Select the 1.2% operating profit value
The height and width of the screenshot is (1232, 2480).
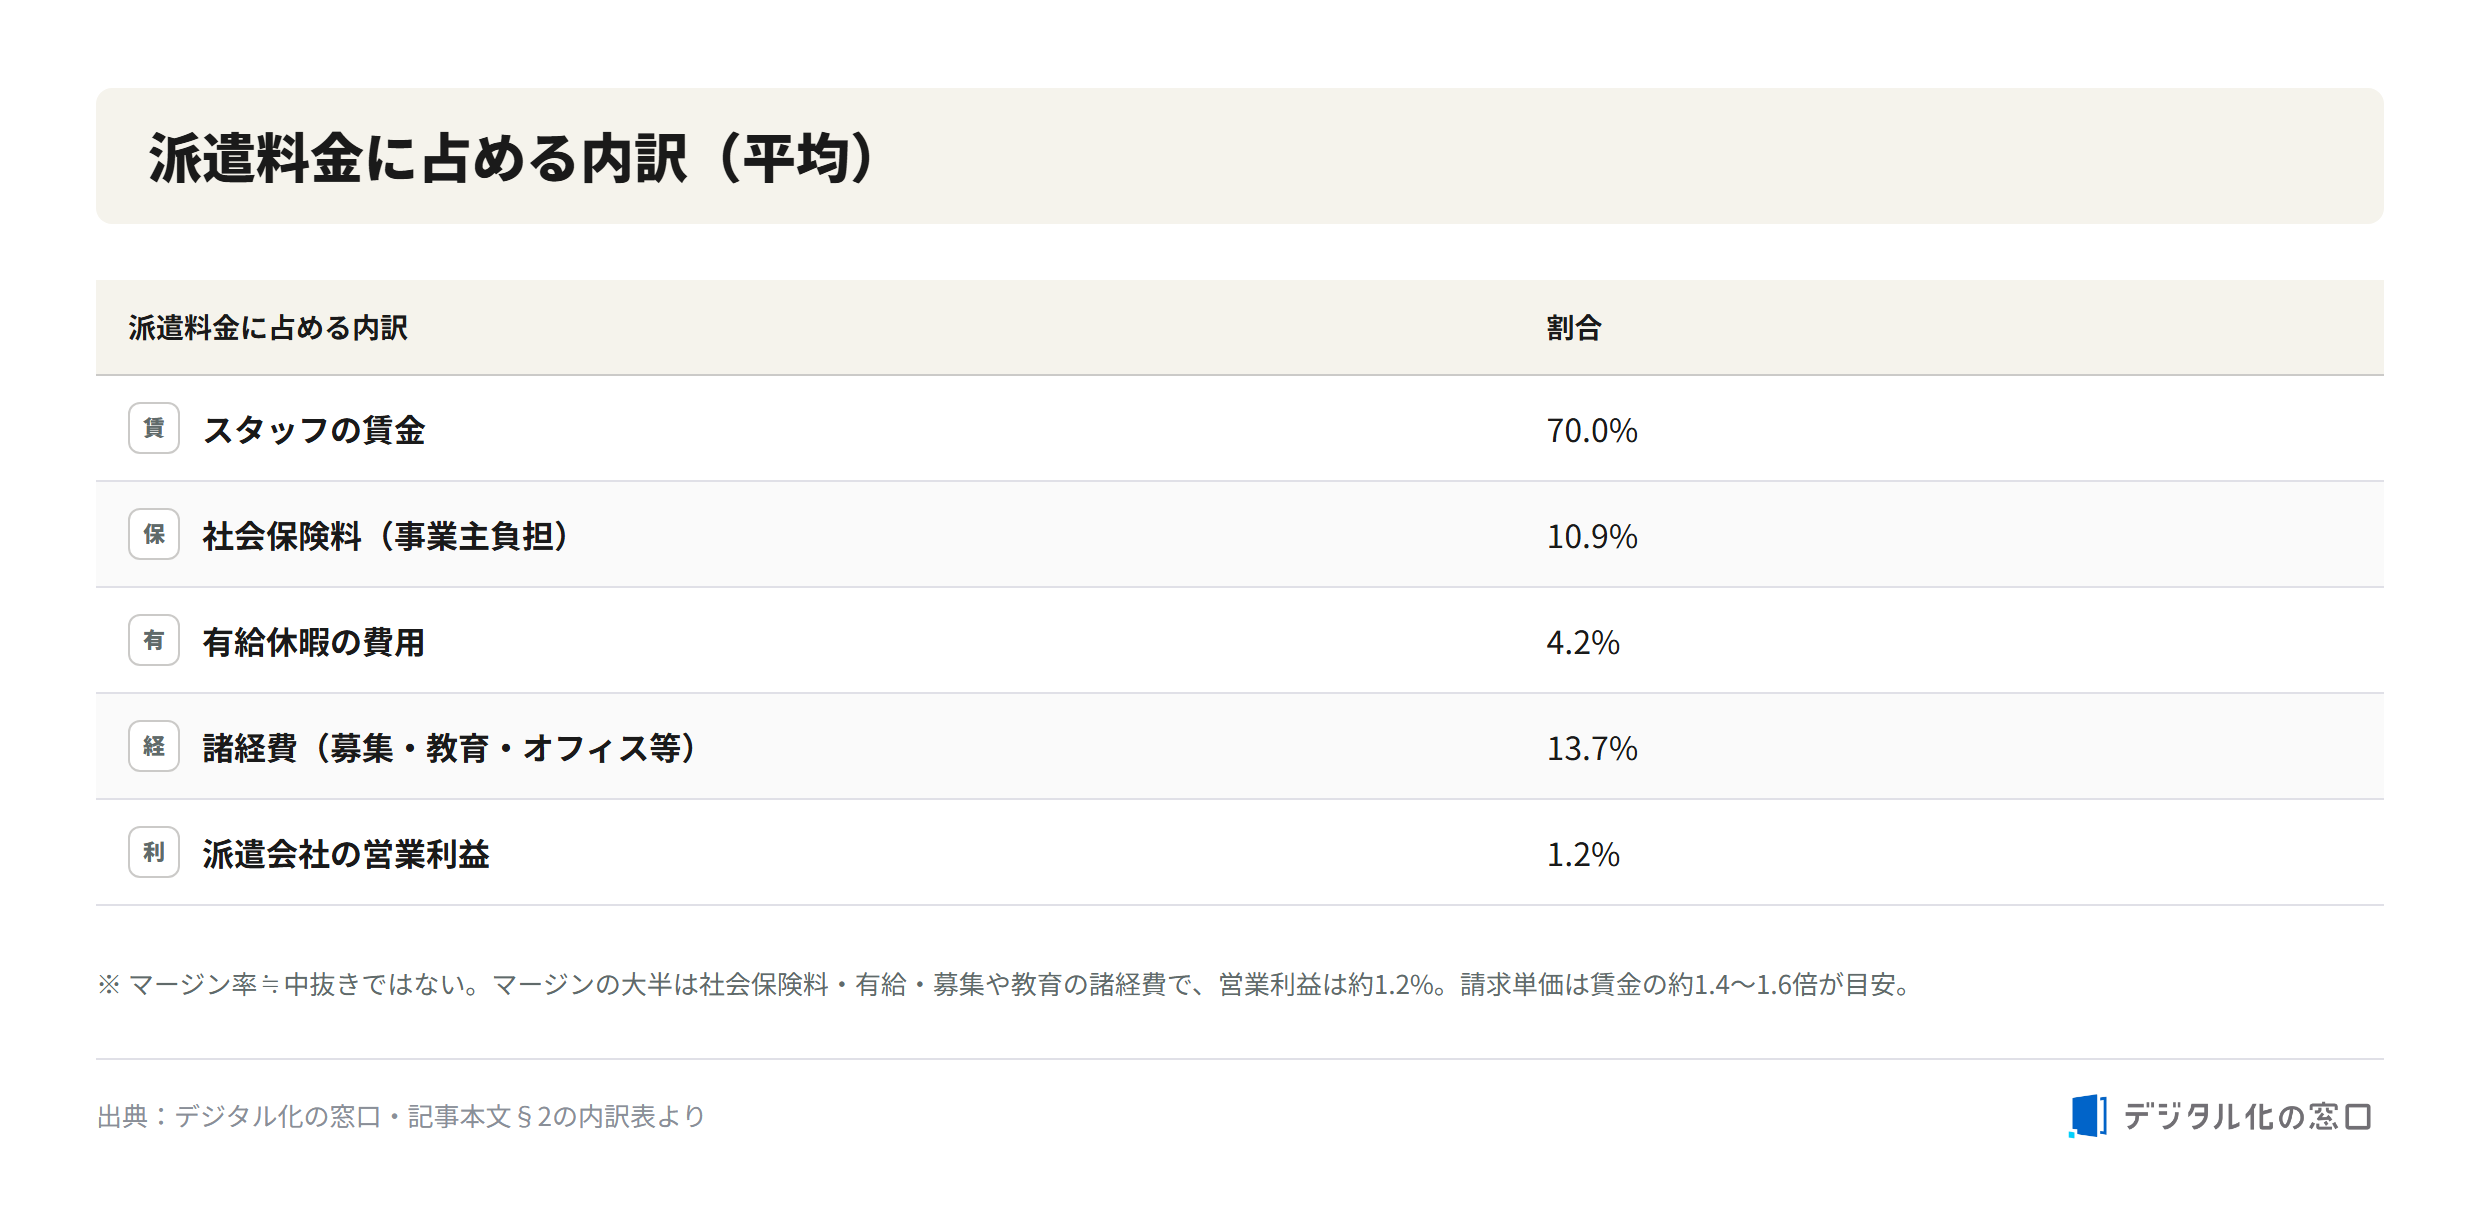click(1583, 854)
